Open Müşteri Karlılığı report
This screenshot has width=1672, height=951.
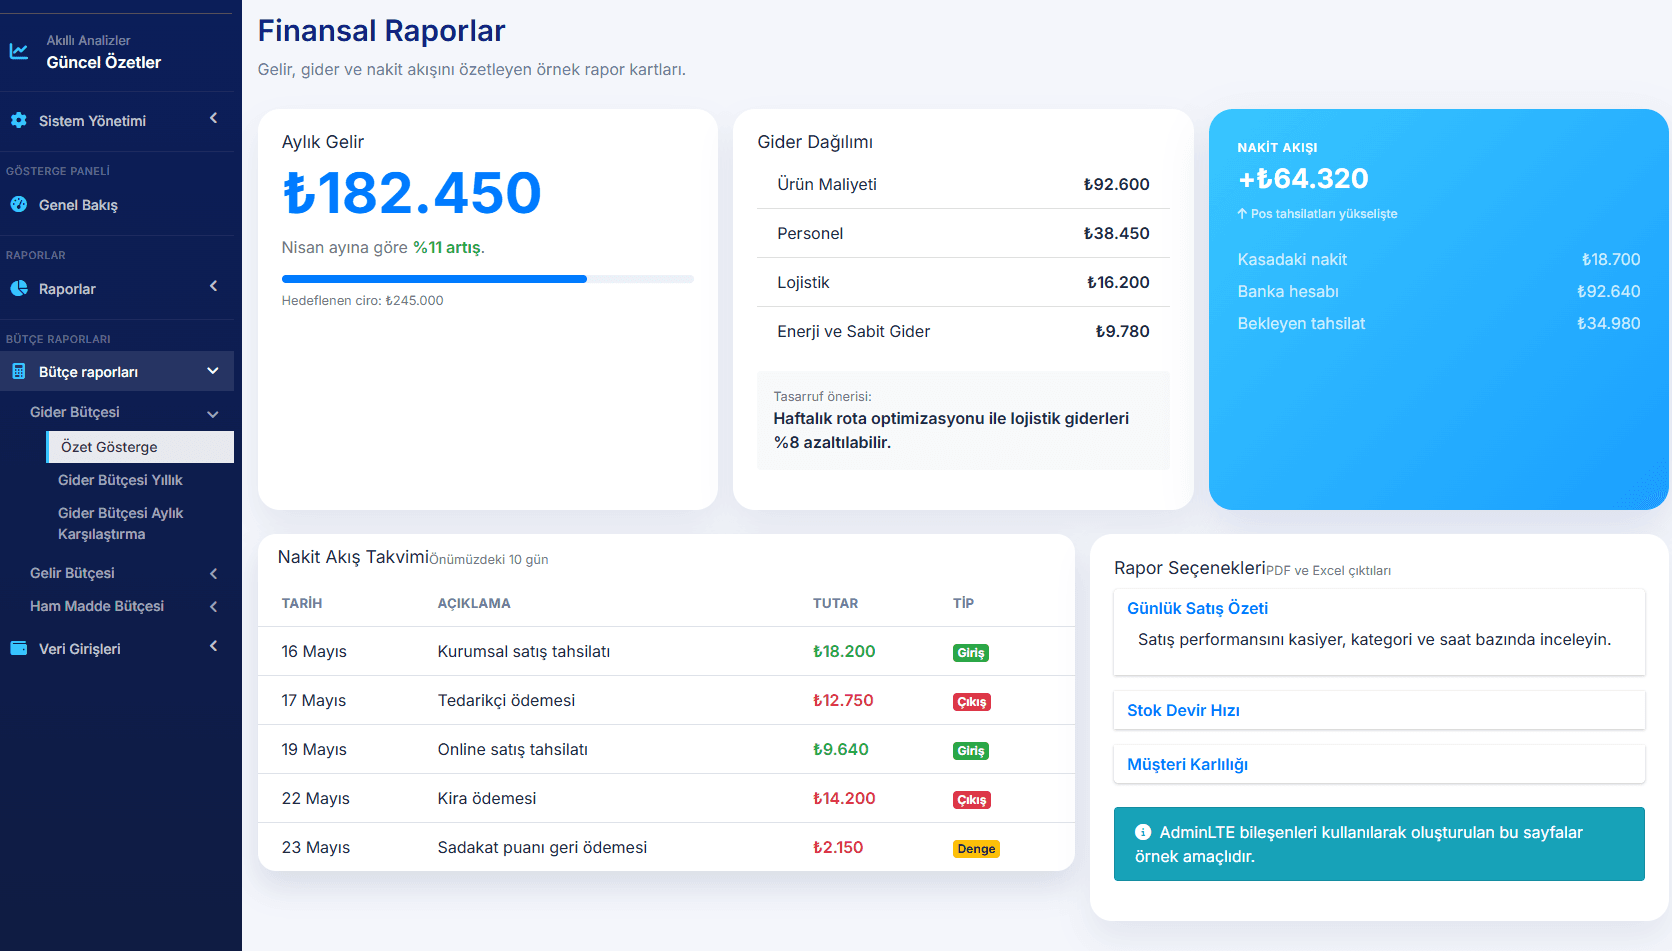point(1187,764)
